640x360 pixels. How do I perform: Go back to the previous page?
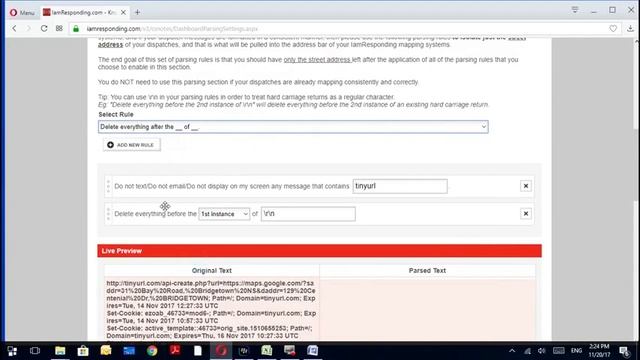click(x=14, y=29)
